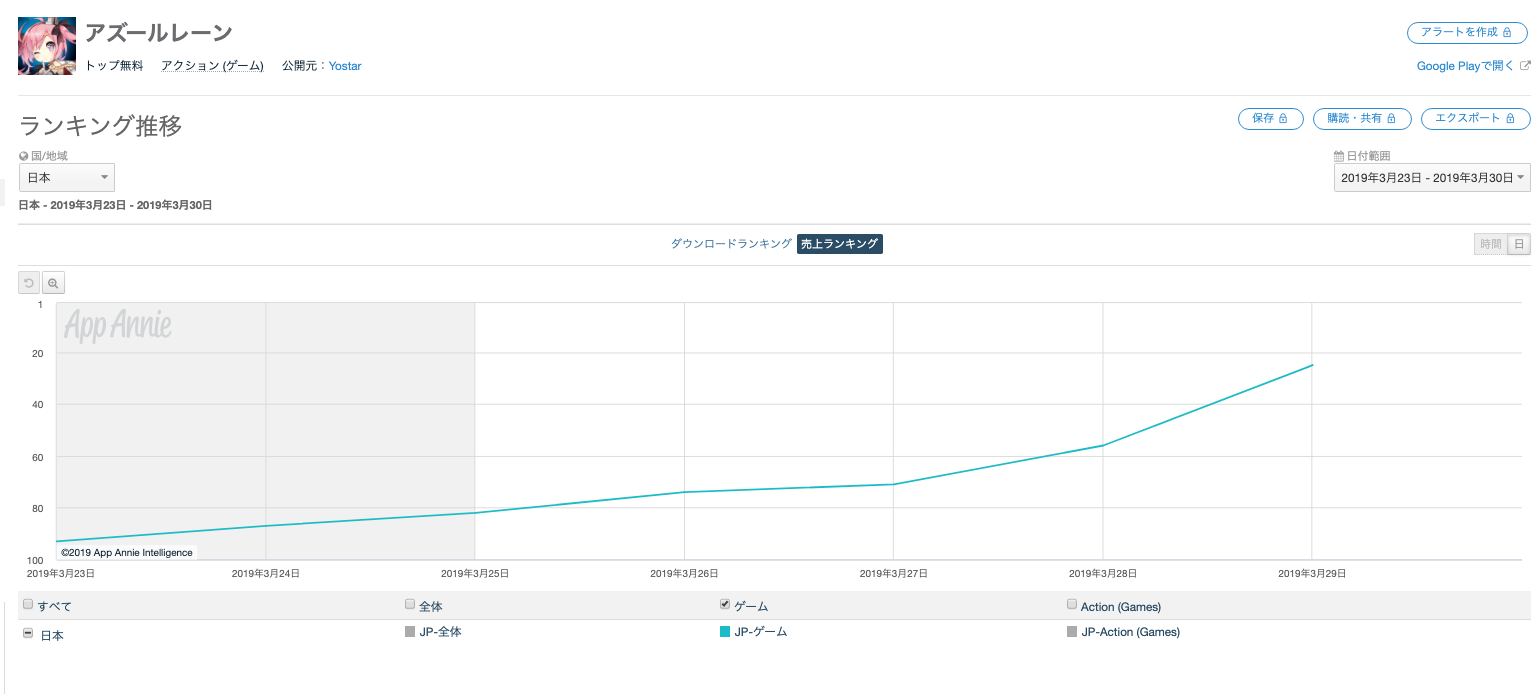Reset chart zoom with the undo icon

pos(29,283)
